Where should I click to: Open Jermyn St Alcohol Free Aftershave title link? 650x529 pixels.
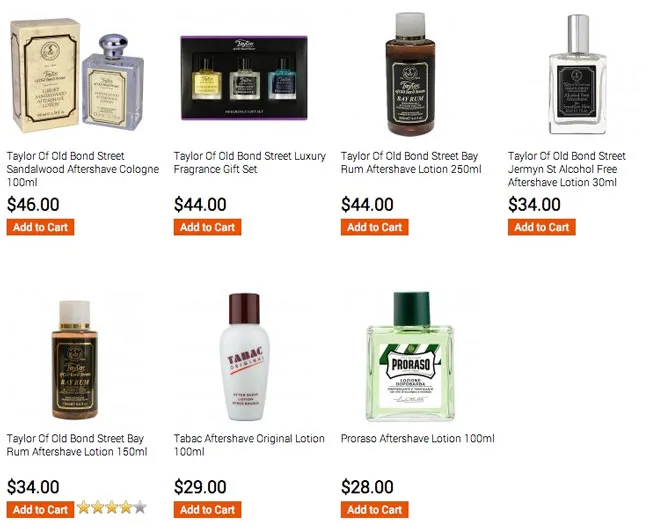pos(567,169)
